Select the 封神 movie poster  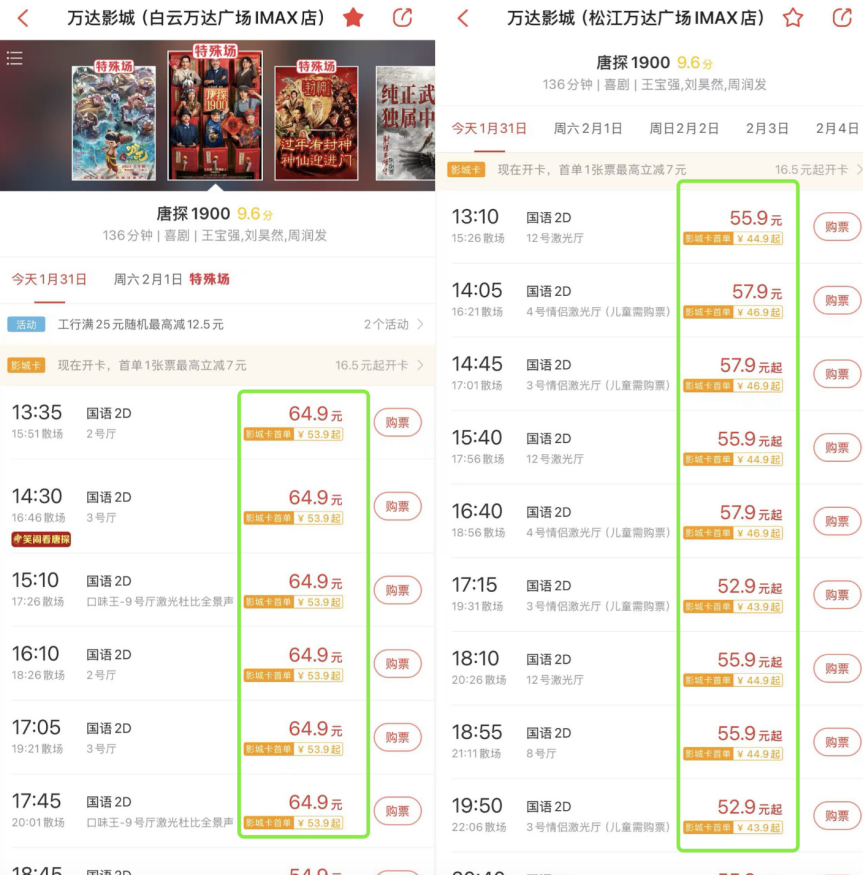coord(316,121)
